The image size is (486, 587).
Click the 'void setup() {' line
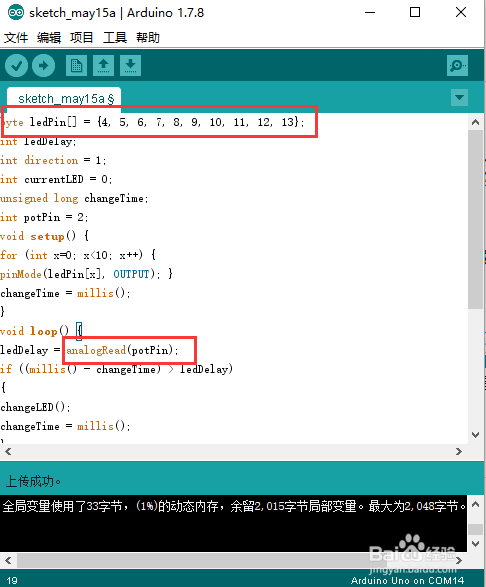point(45,236)
